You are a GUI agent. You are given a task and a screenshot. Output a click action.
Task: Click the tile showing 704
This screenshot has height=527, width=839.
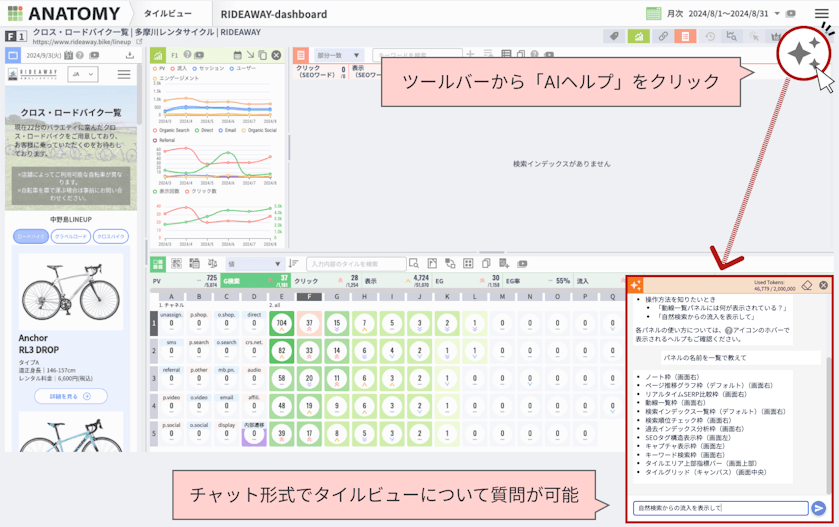pos(281,323)
